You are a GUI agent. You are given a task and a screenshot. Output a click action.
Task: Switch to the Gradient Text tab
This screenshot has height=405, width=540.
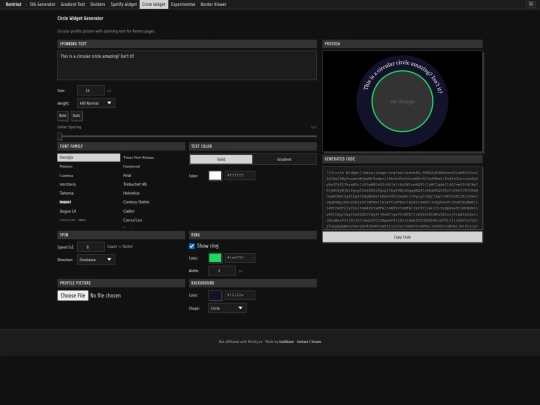[73, 4]
